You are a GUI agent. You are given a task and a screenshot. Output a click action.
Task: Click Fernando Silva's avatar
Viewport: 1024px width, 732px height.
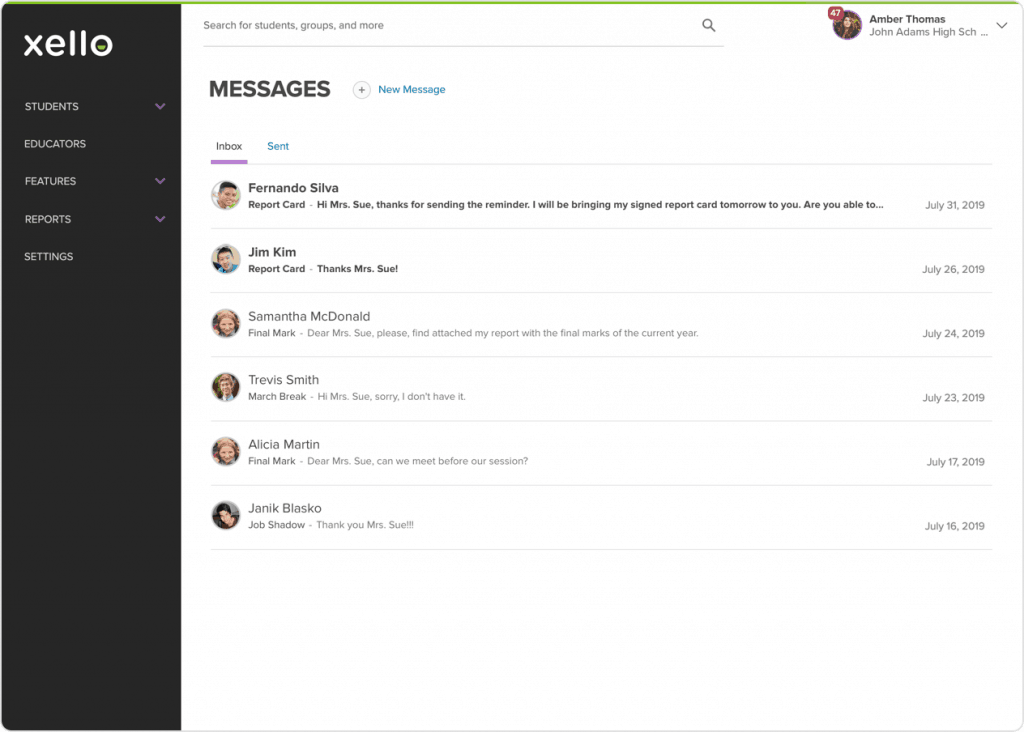(x=226, y=196)
